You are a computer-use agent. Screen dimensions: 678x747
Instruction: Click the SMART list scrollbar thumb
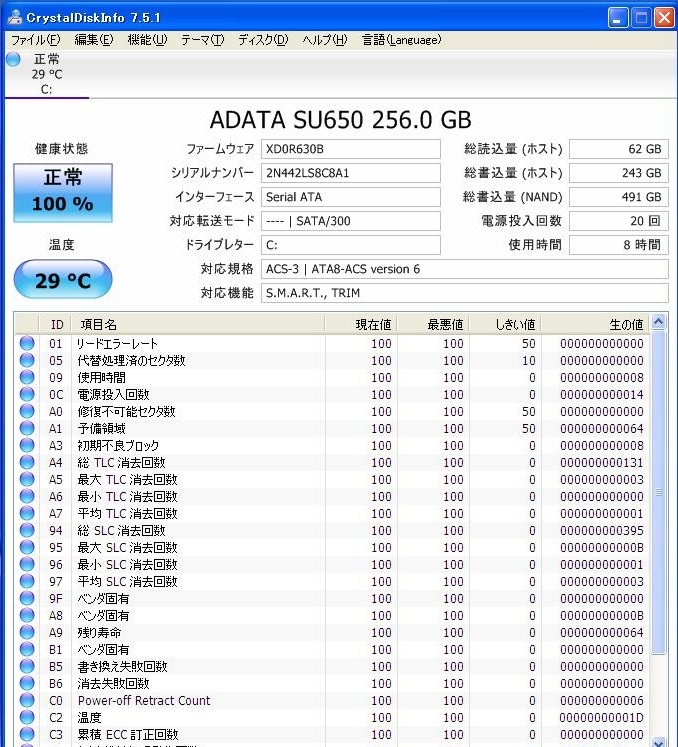658,493
